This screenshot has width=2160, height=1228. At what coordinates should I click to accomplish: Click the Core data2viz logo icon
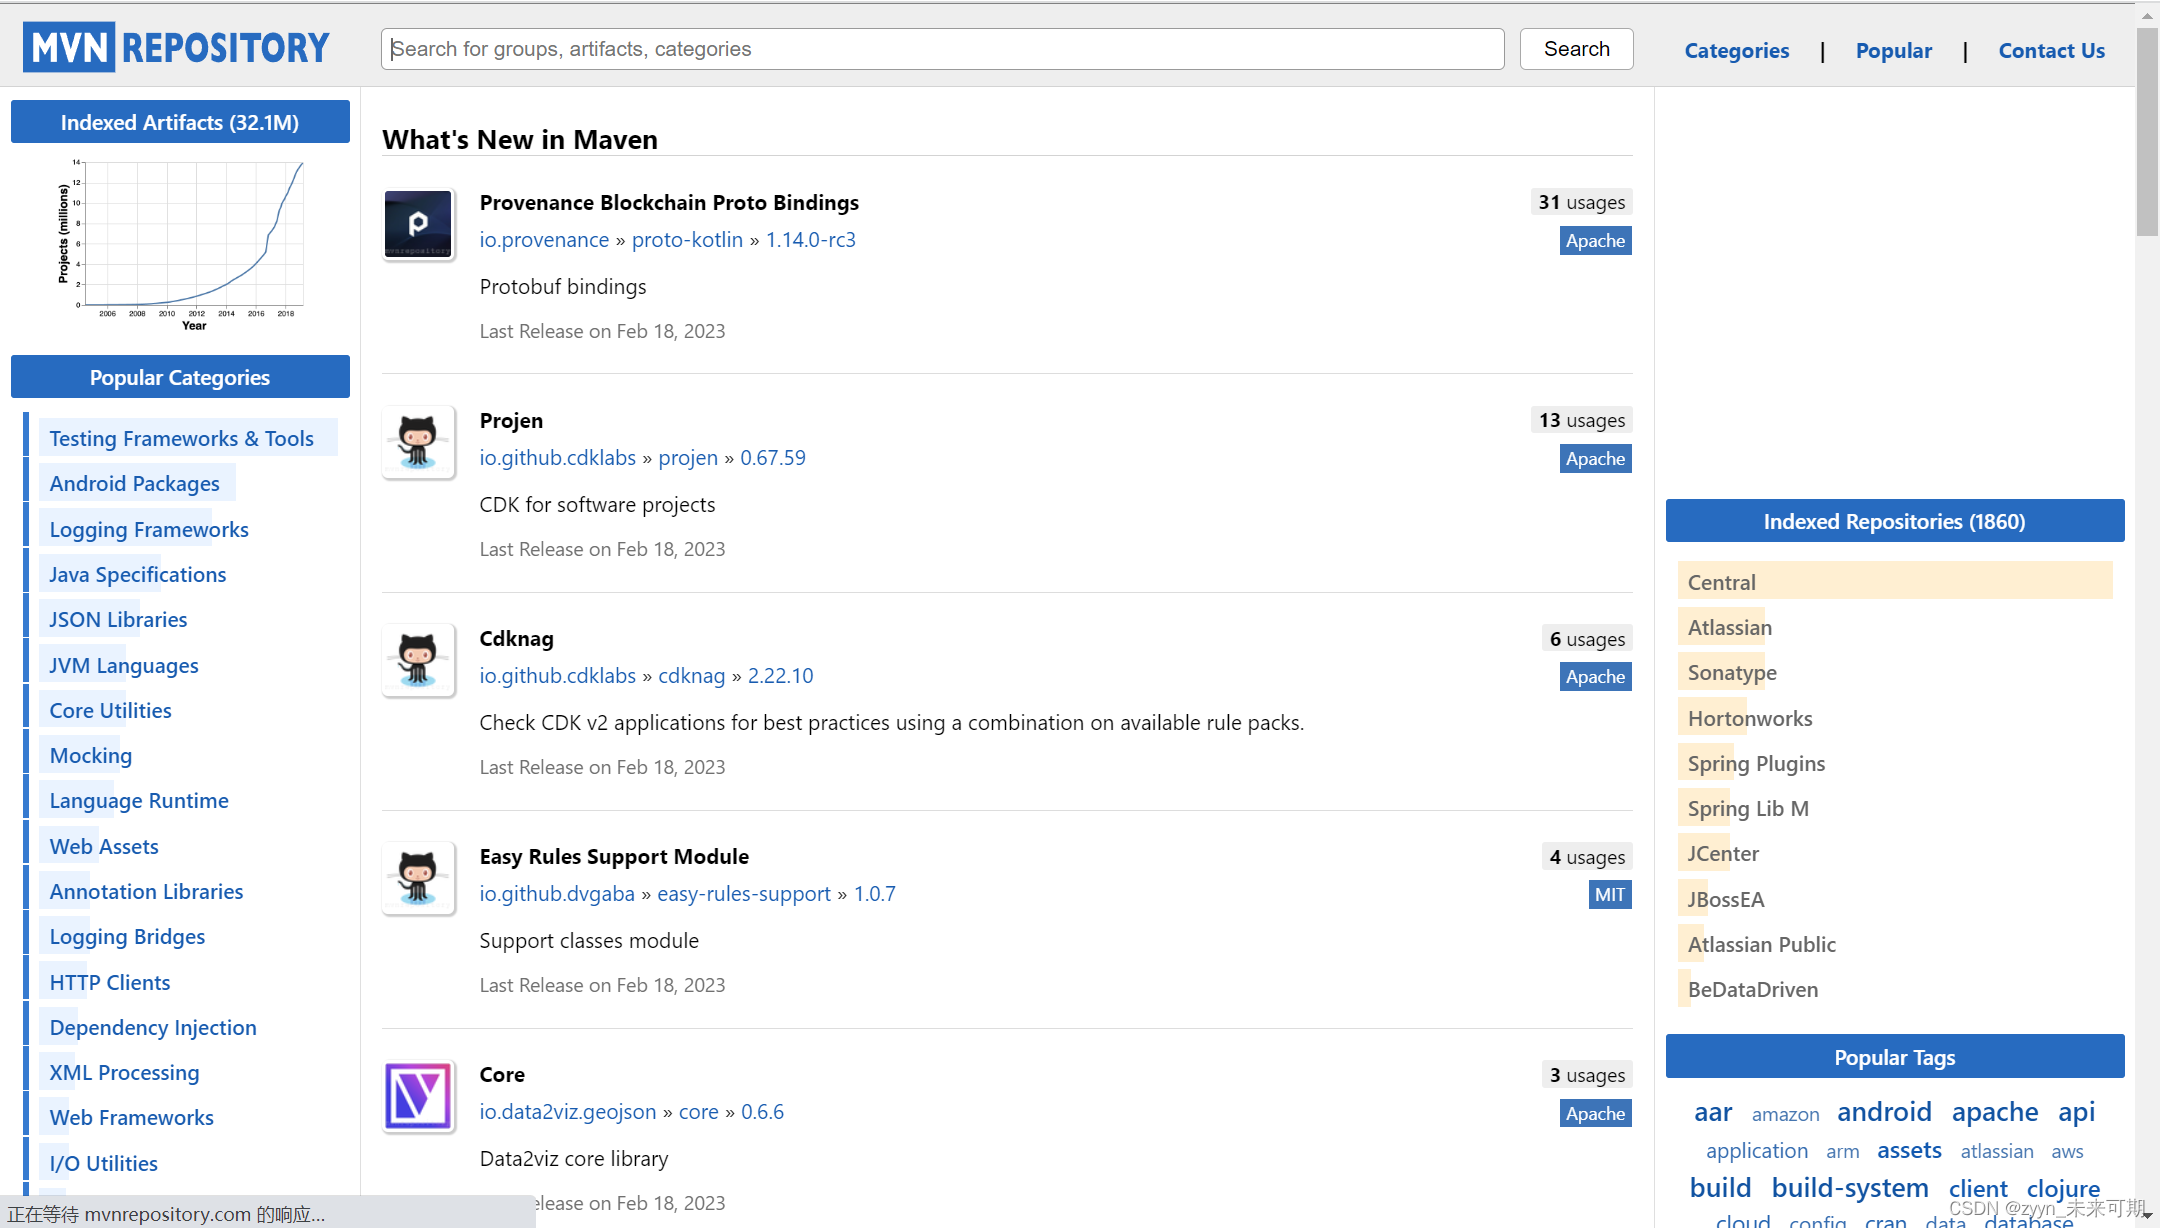418,1096
